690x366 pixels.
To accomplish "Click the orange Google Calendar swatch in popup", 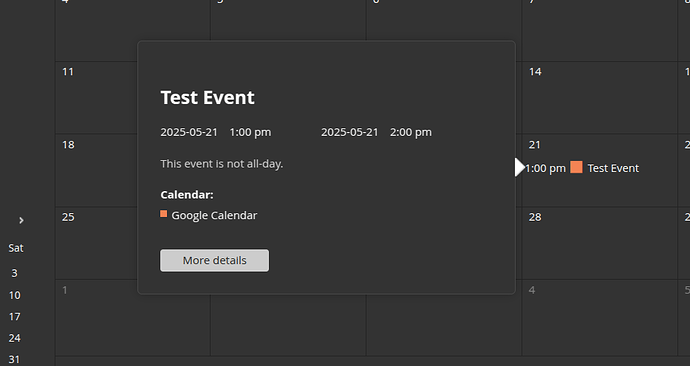I will coord(164,214).
